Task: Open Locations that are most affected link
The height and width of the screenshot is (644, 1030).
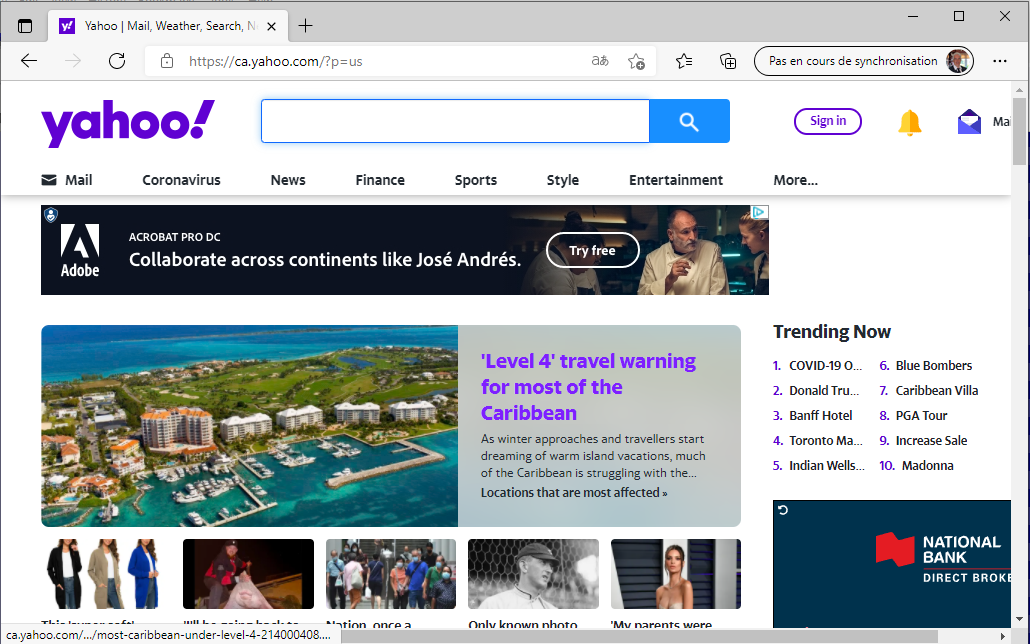Action: click(x=573, y=492)
